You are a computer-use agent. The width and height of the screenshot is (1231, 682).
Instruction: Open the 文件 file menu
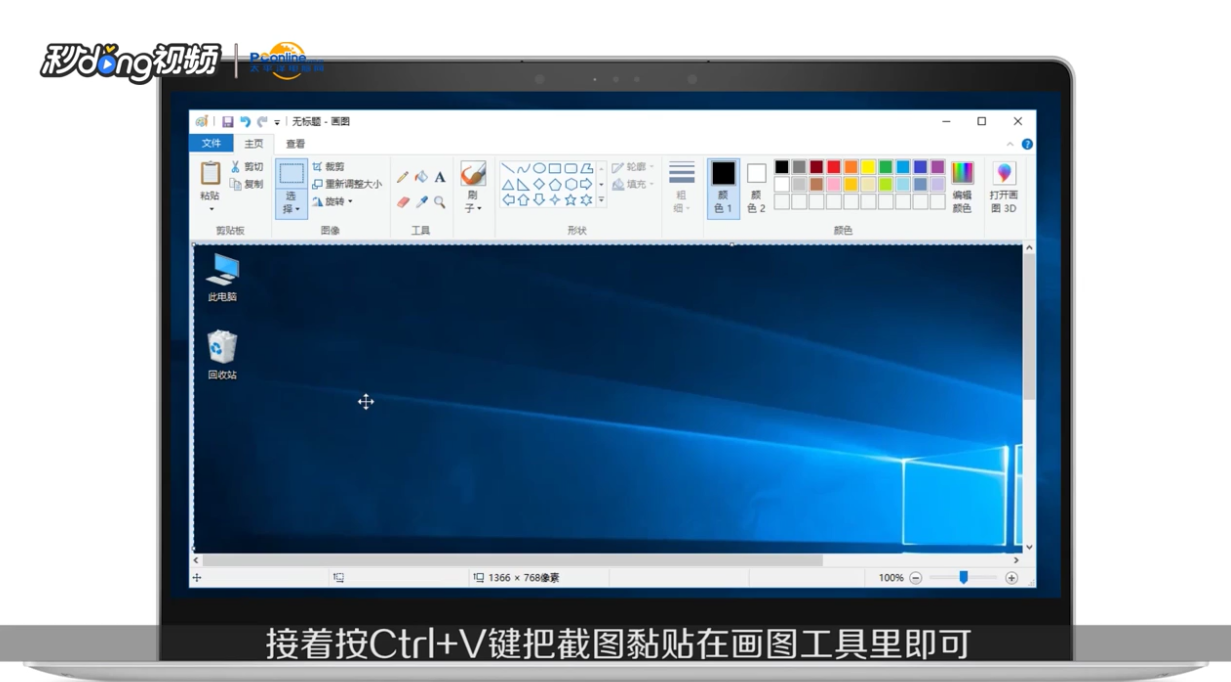pos(211,144)
